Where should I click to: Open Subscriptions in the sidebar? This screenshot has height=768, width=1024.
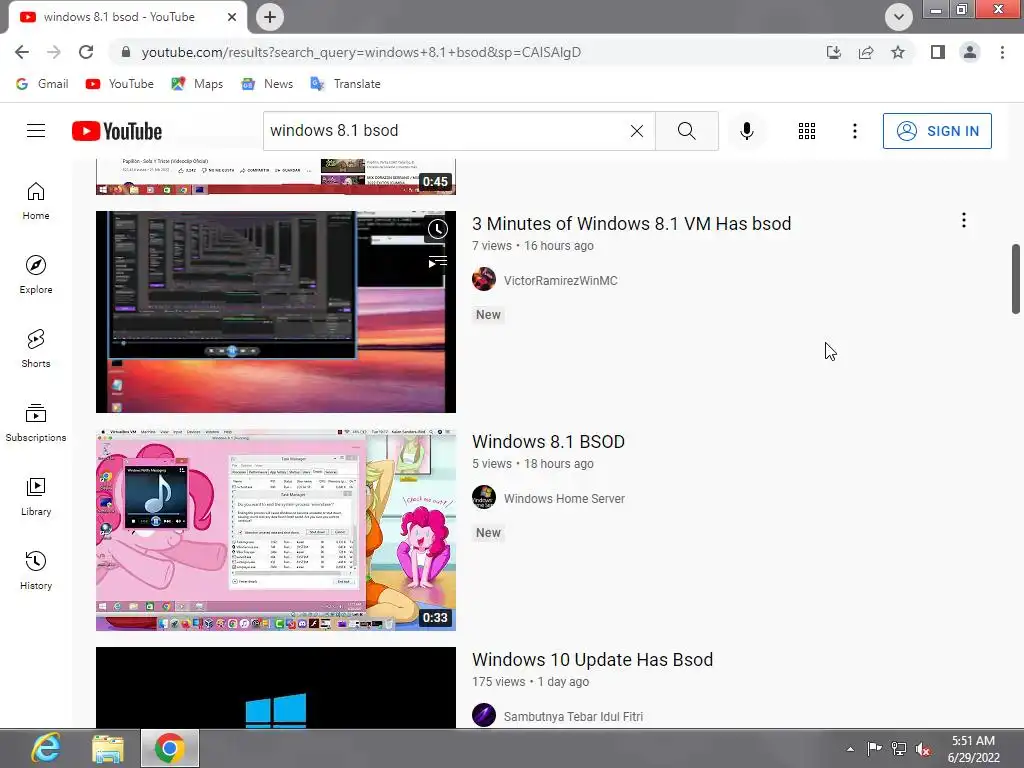(x=36, y=423)
